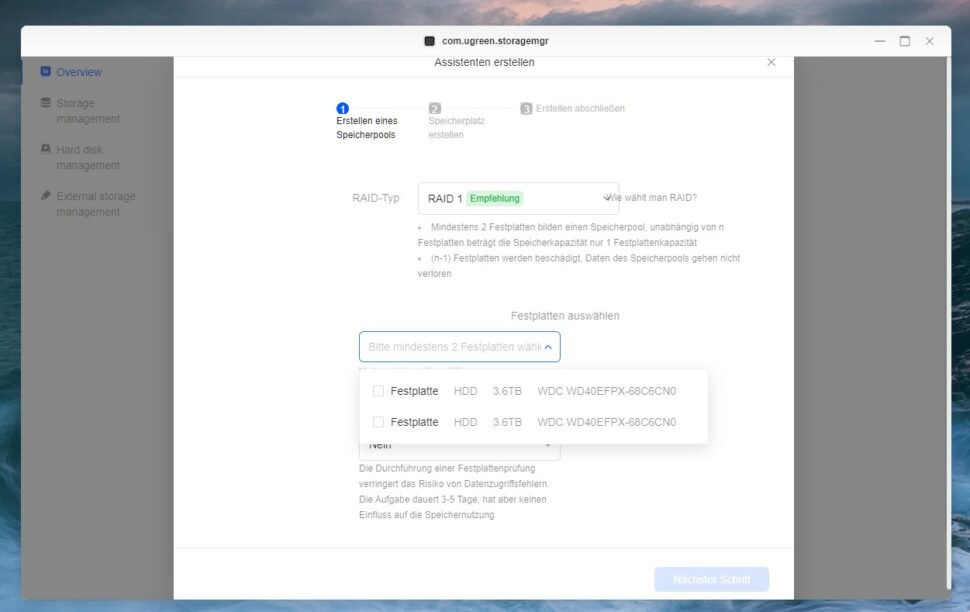Click step 3 Erstellen abschließen icon
Viewport: 970px width, 612px height.
pos(526,108)
